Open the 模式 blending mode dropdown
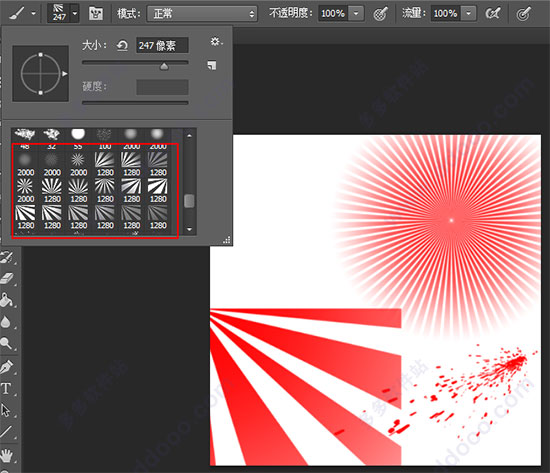Image resolution: width=550 pixels, height=473 pixels. [x=202, y=14]
